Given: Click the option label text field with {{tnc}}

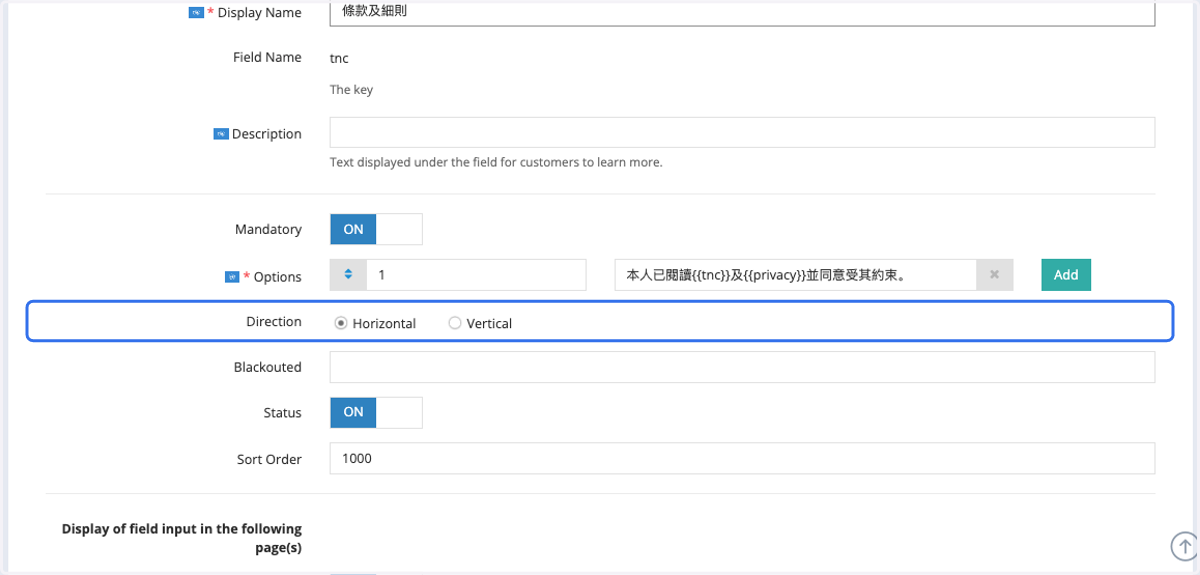Looking at the screenshot, I should [796, 275].
